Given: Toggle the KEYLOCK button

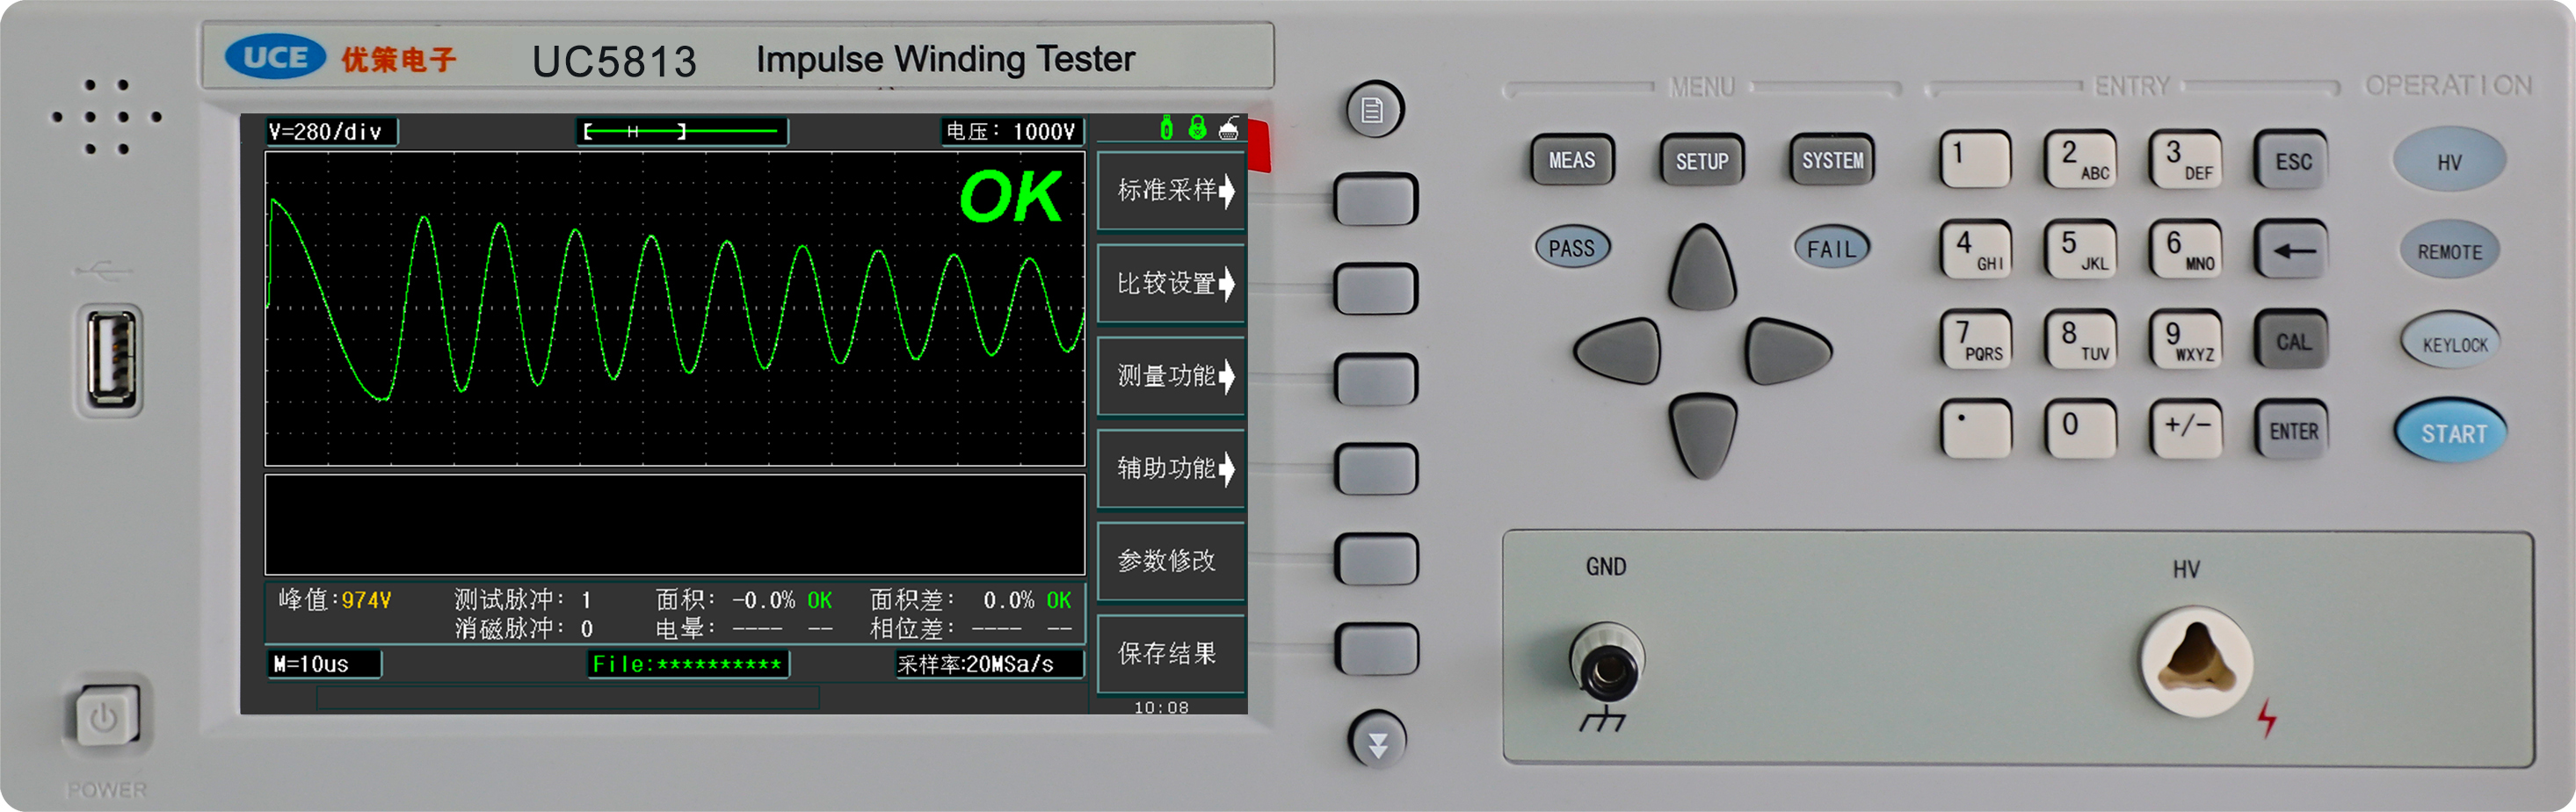Looking at the screenshot, I should [2453, 343].
